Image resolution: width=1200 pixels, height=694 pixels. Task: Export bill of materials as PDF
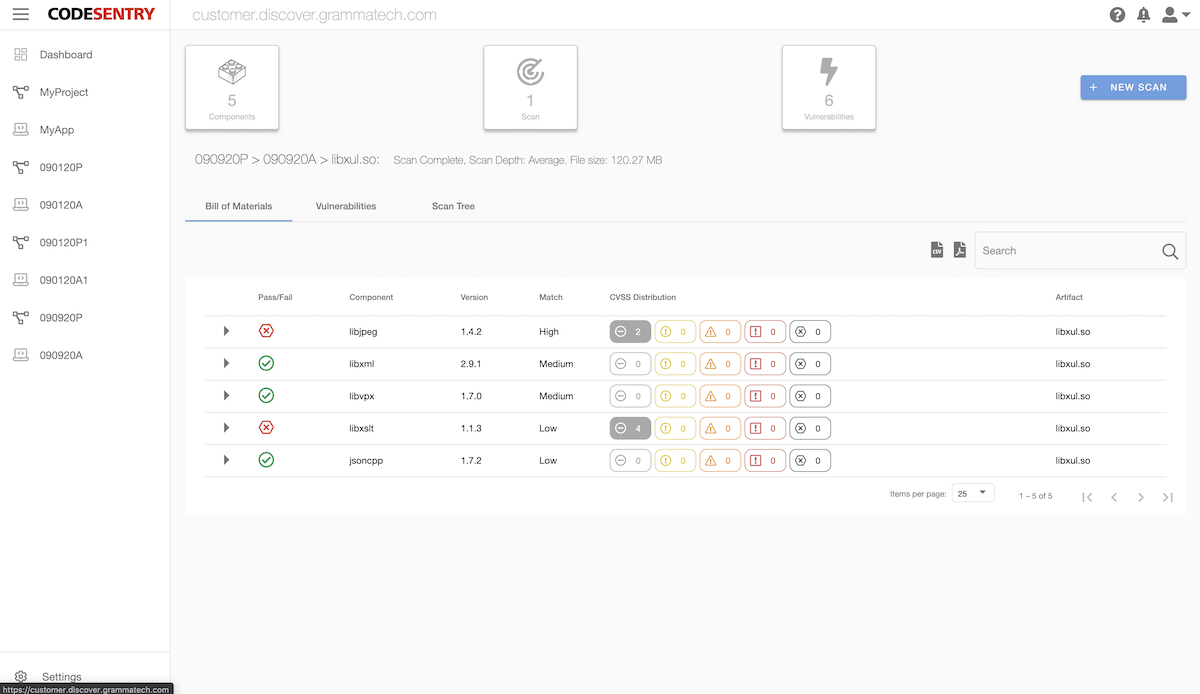click(x=959, y=250)
